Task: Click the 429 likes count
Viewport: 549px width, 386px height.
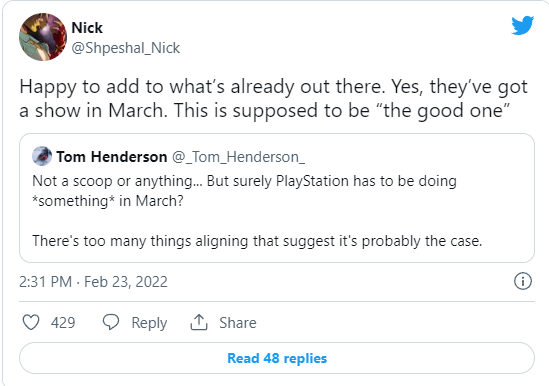Action: 63,323
